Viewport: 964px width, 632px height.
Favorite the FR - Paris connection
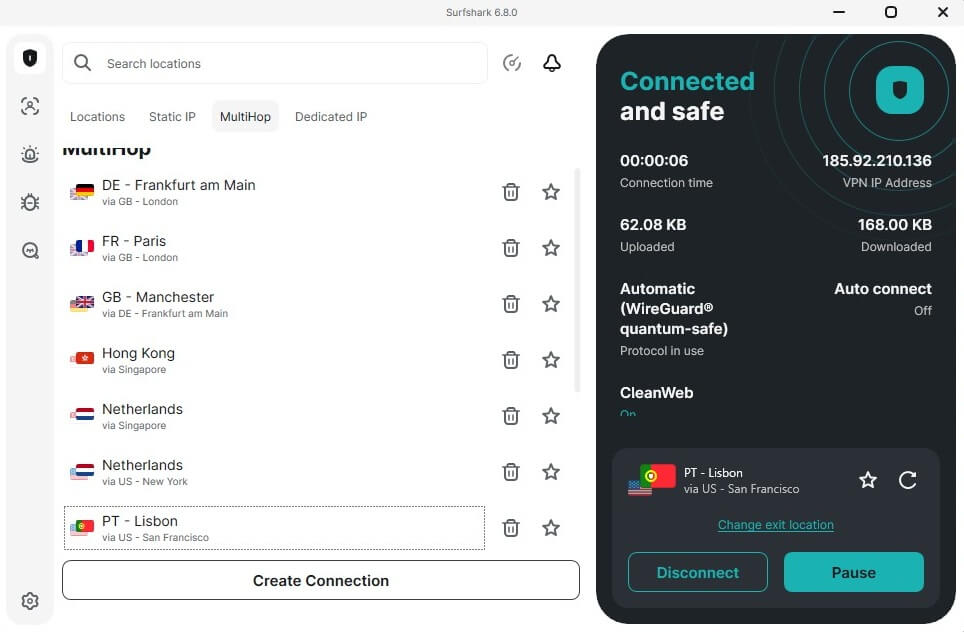(x=551, y=248)
